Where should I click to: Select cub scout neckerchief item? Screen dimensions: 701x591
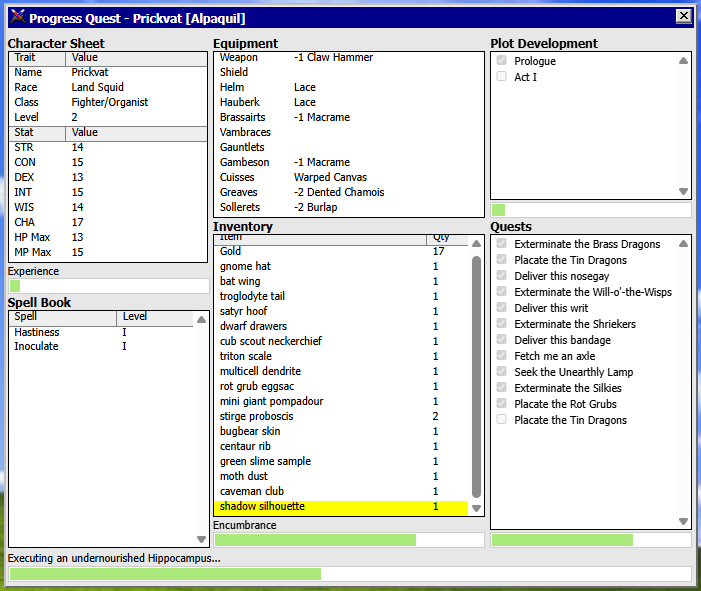click(x=342, y=342)
